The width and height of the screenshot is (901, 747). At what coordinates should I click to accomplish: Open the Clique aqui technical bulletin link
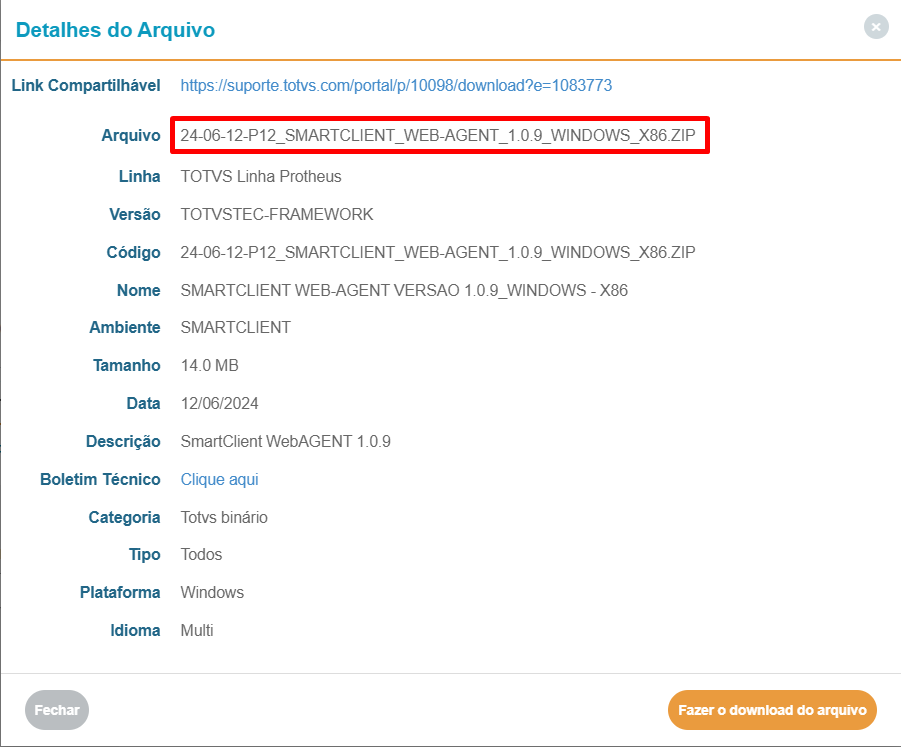tap(219, 480)
